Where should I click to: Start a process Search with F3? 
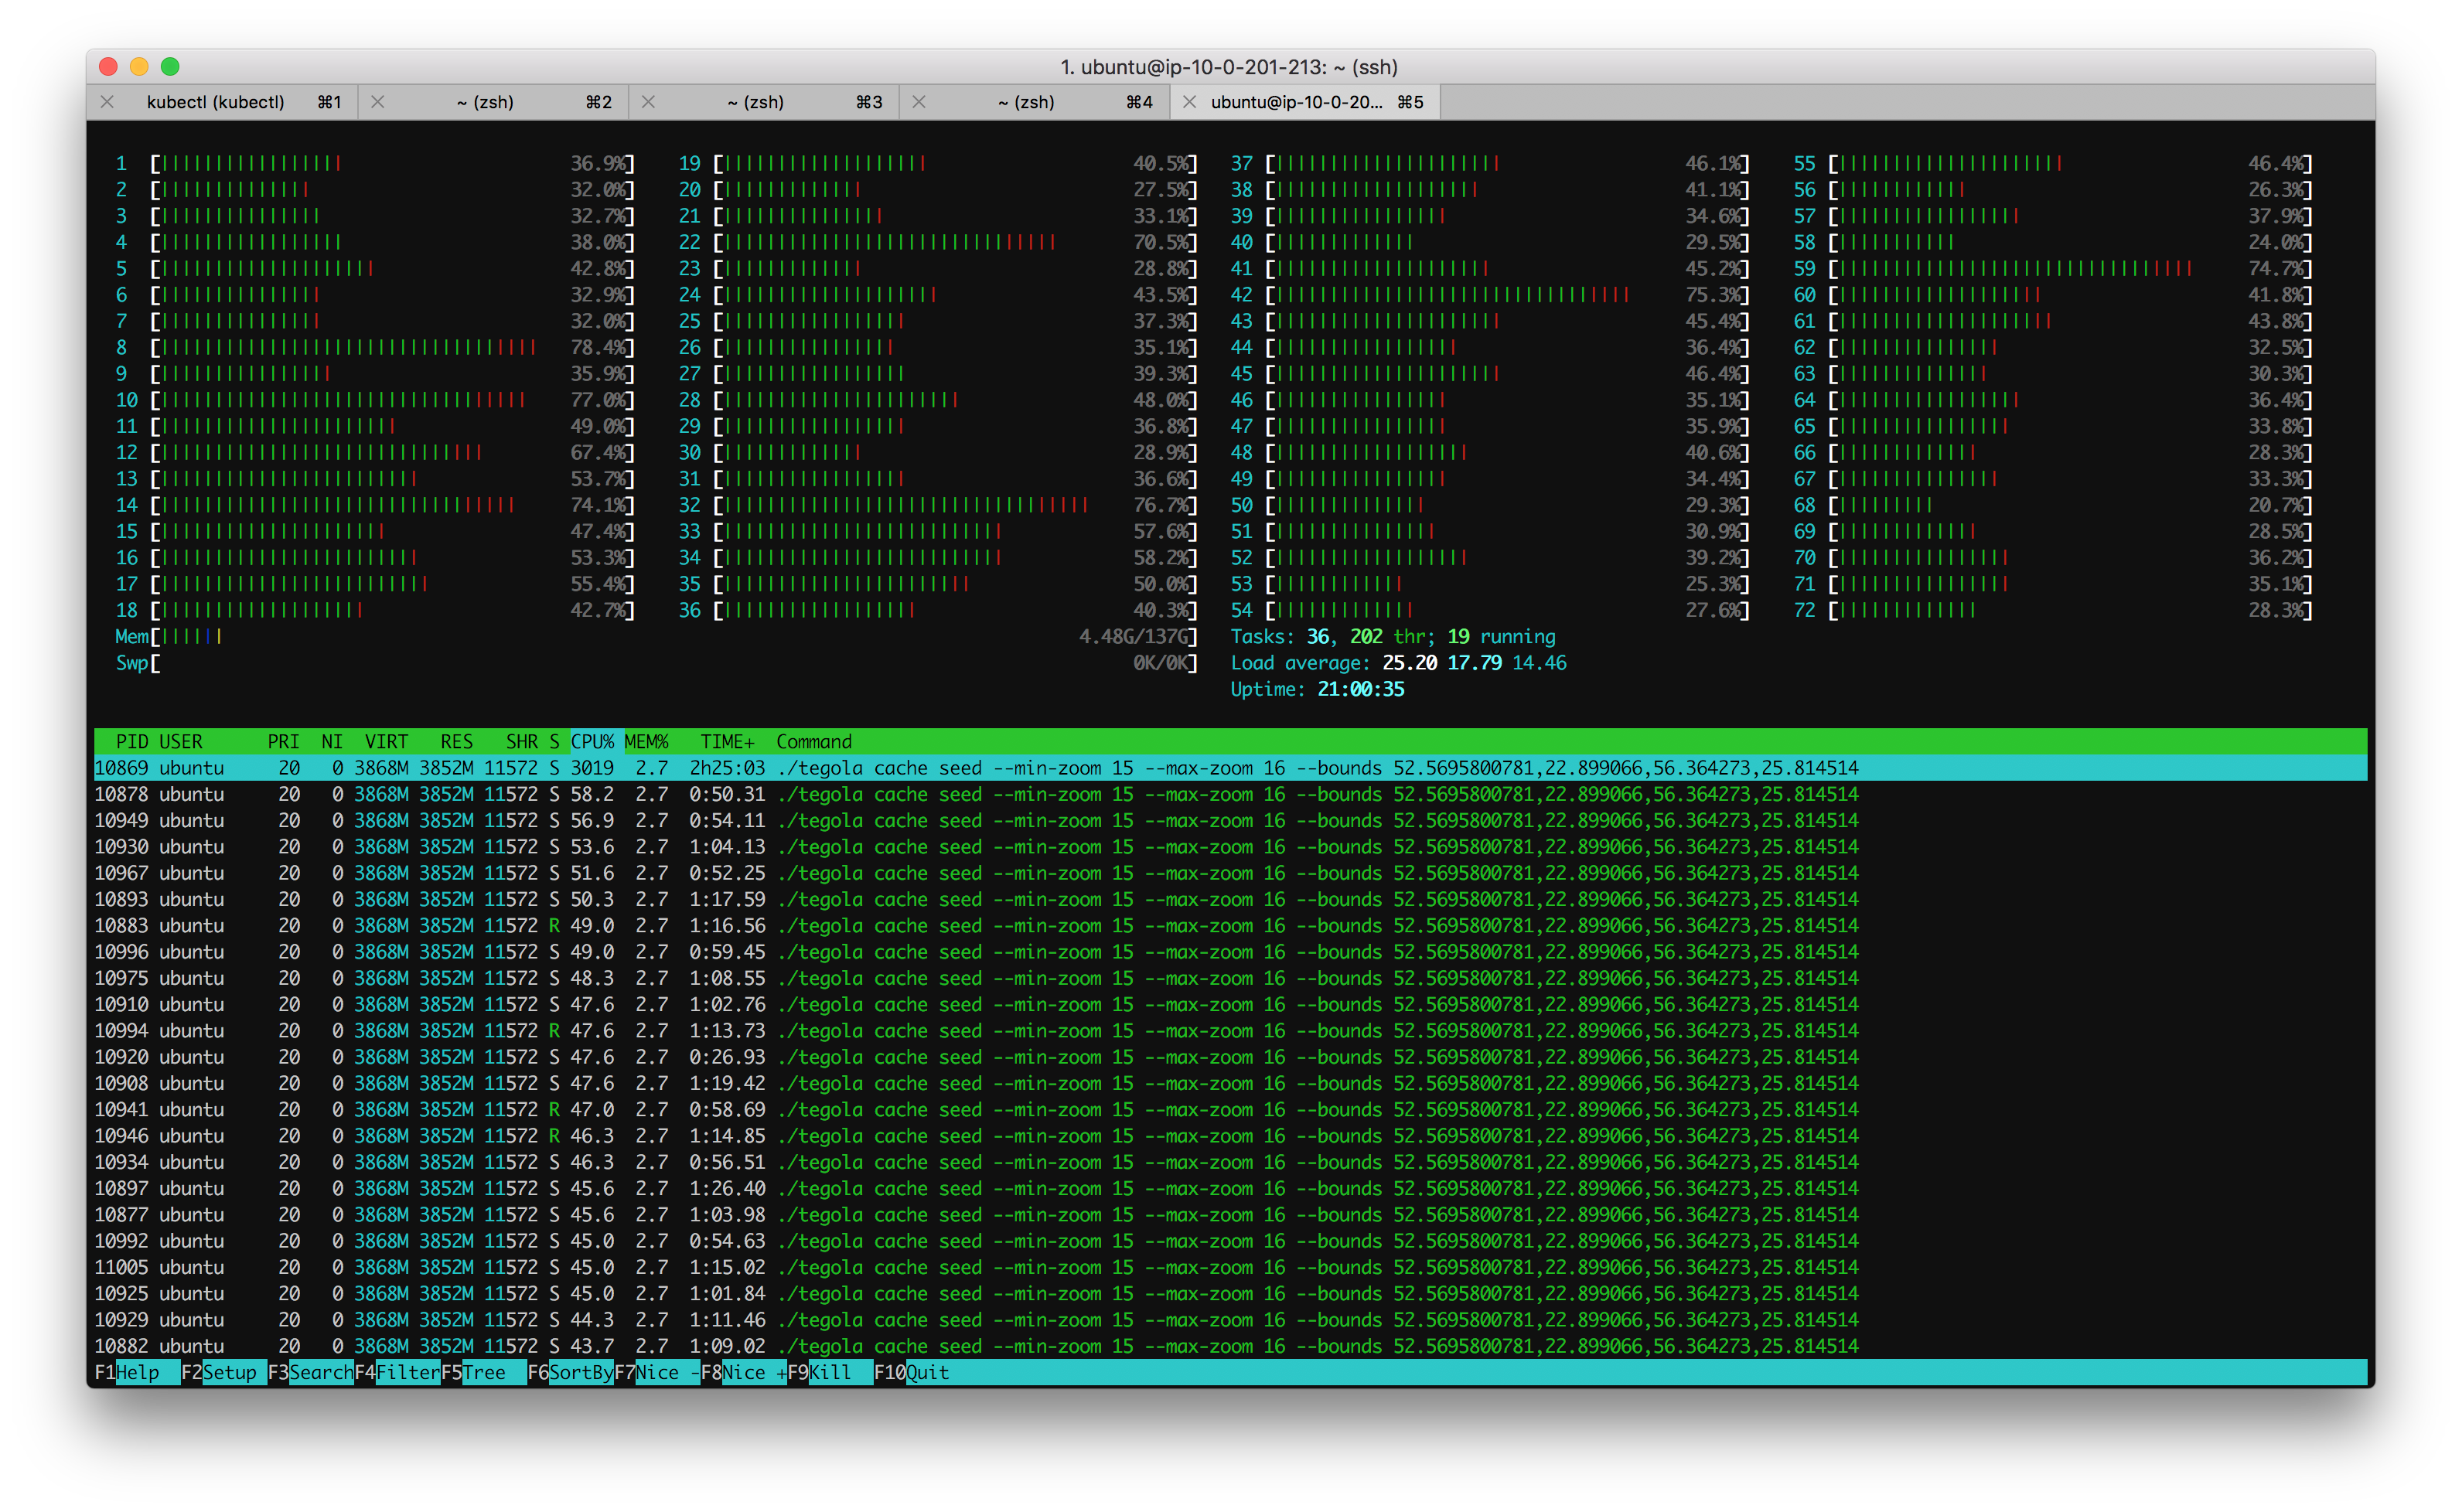(x=316, y=1373)
